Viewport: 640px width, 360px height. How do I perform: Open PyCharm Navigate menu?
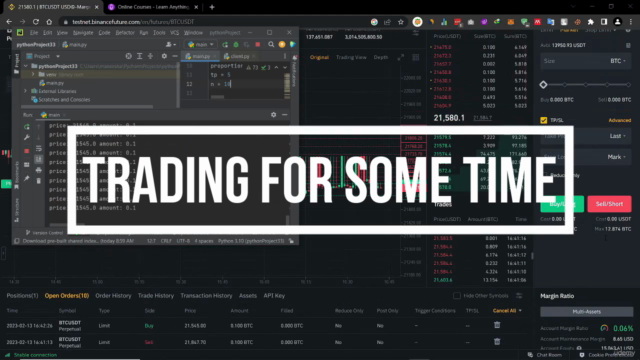tap(83, 33)
